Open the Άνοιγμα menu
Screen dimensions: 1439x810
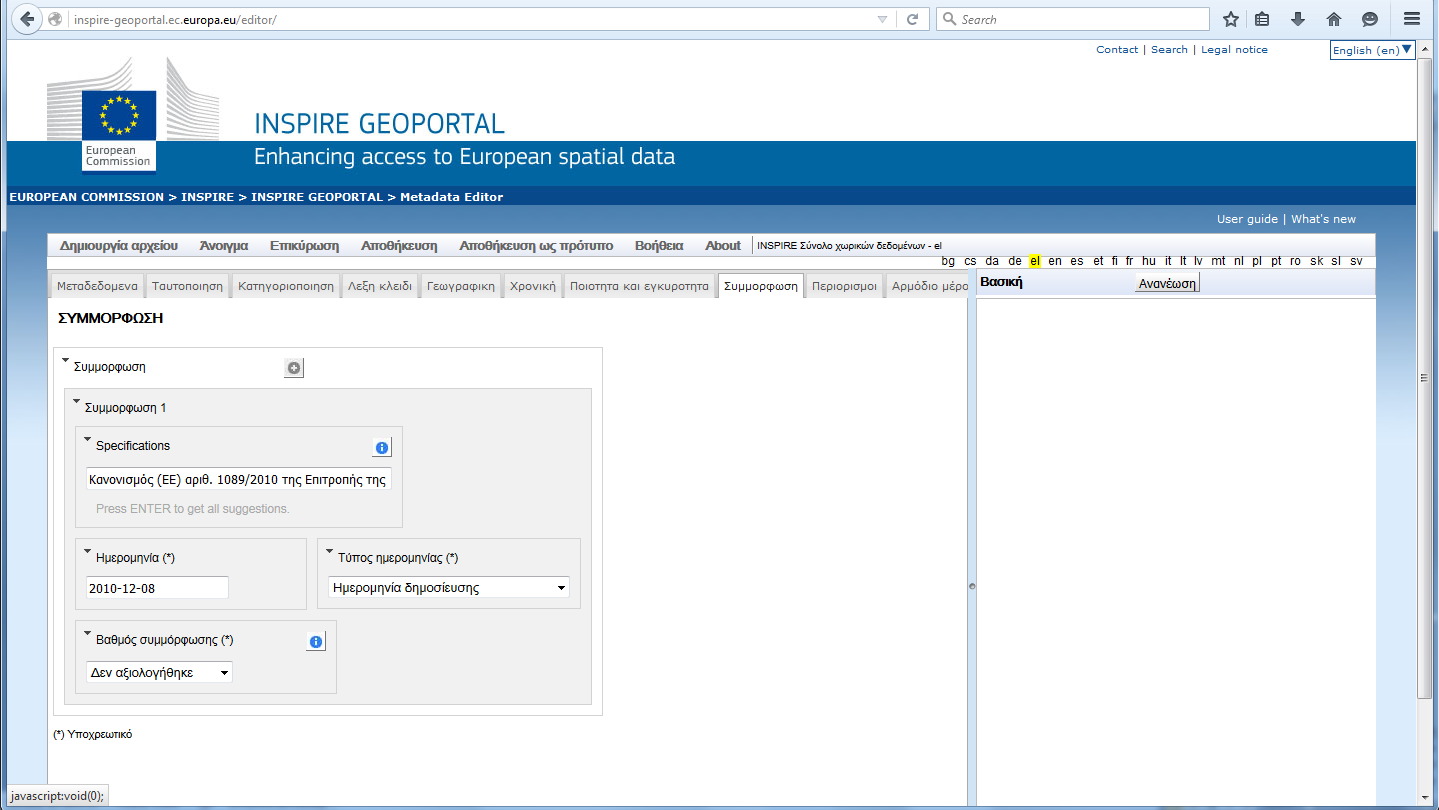(224, 246)
